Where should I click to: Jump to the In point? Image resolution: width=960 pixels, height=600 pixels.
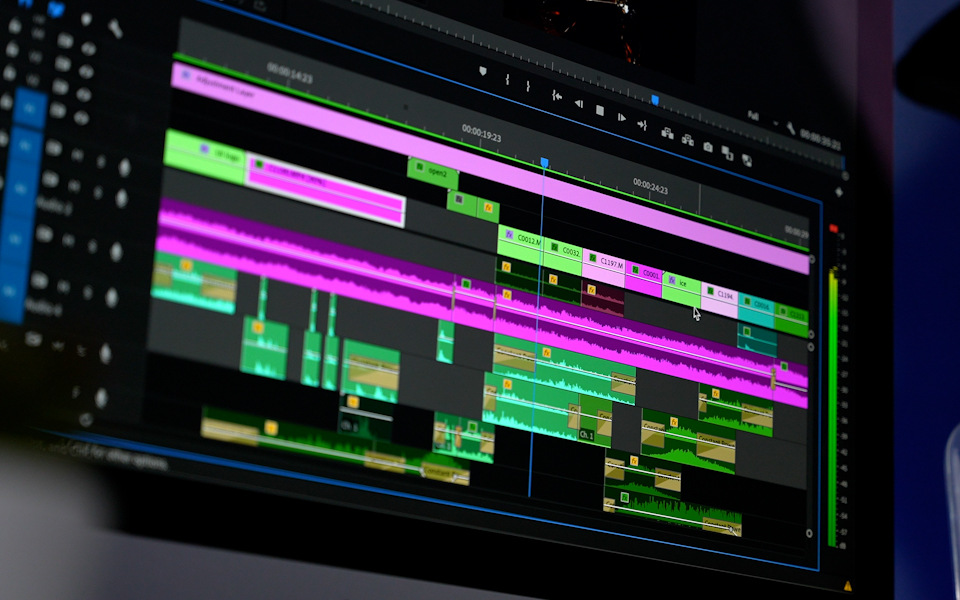click(556, 96)
